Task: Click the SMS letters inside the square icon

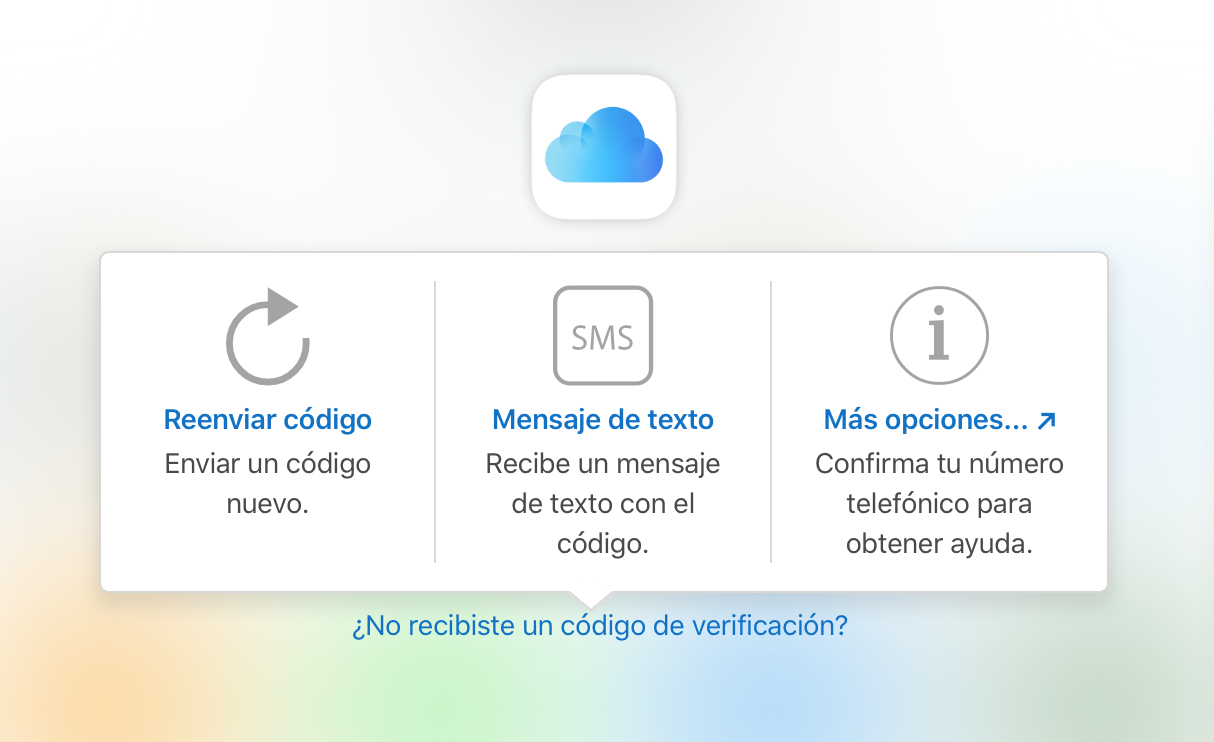Action: [603, 337]
